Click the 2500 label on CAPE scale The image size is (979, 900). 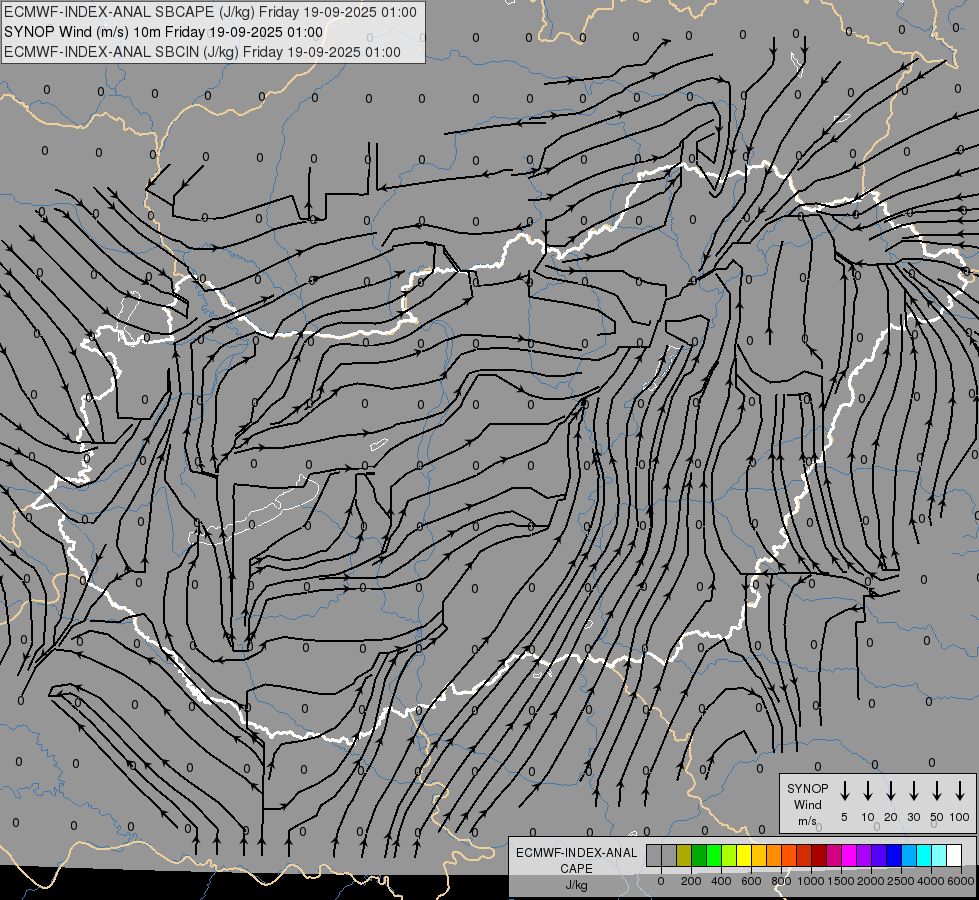[x=901, y=881]
